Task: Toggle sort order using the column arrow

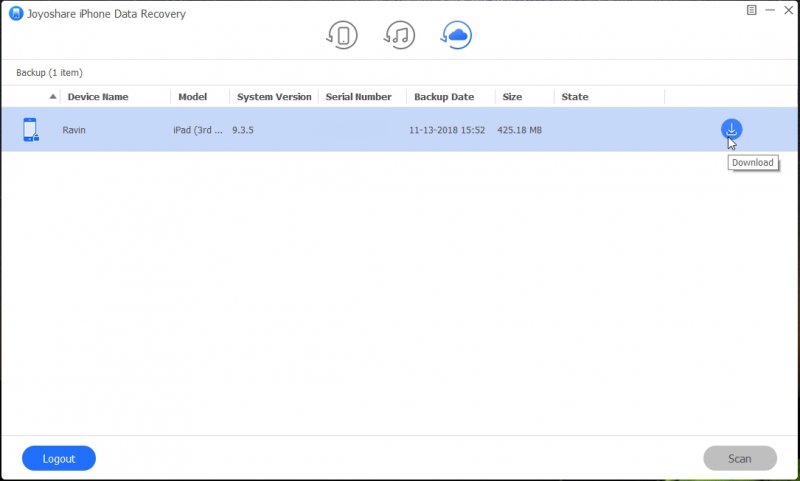Action: [x=53, y=97]
